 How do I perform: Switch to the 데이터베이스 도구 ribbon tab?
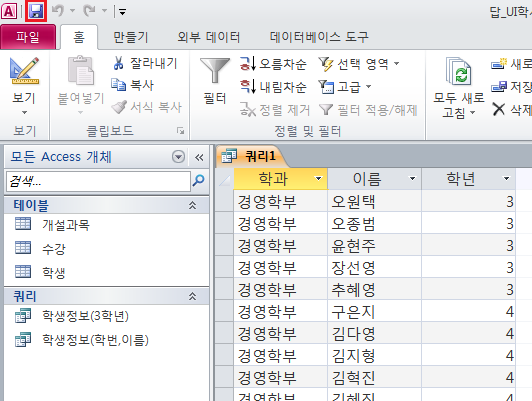(319, 37)
